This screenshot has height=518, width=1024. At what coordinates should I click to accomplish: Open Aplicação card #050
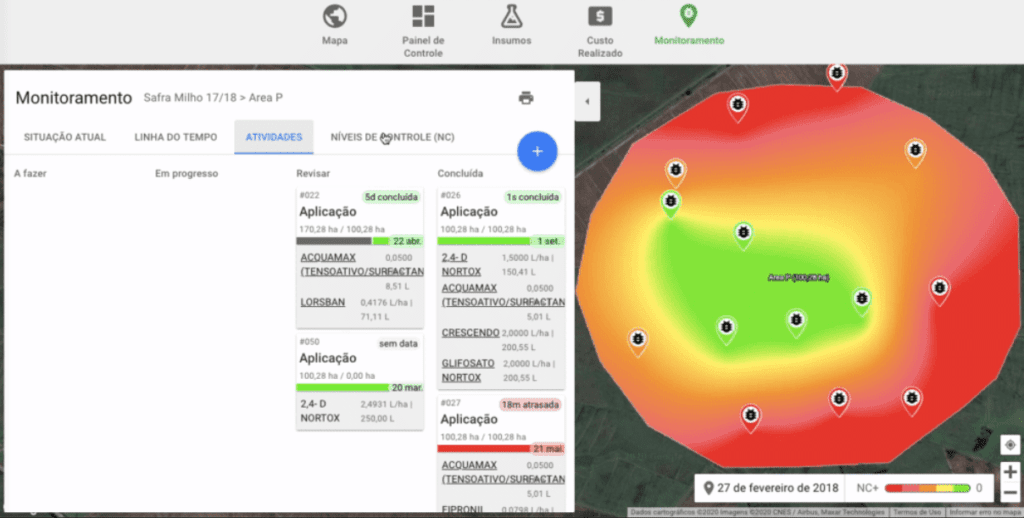pos(328,358)
